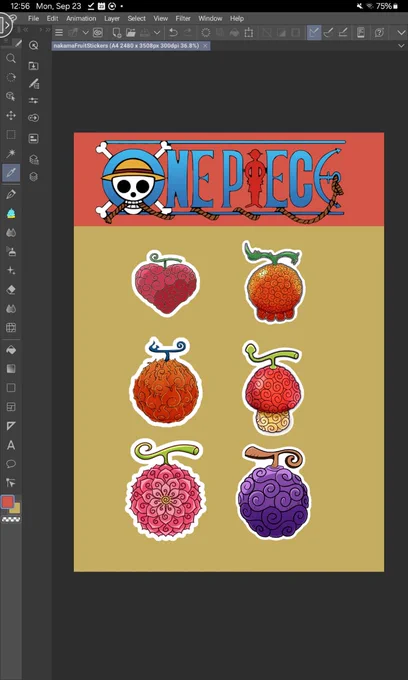Open the Sub Tool panel icon

pos(33,83)
